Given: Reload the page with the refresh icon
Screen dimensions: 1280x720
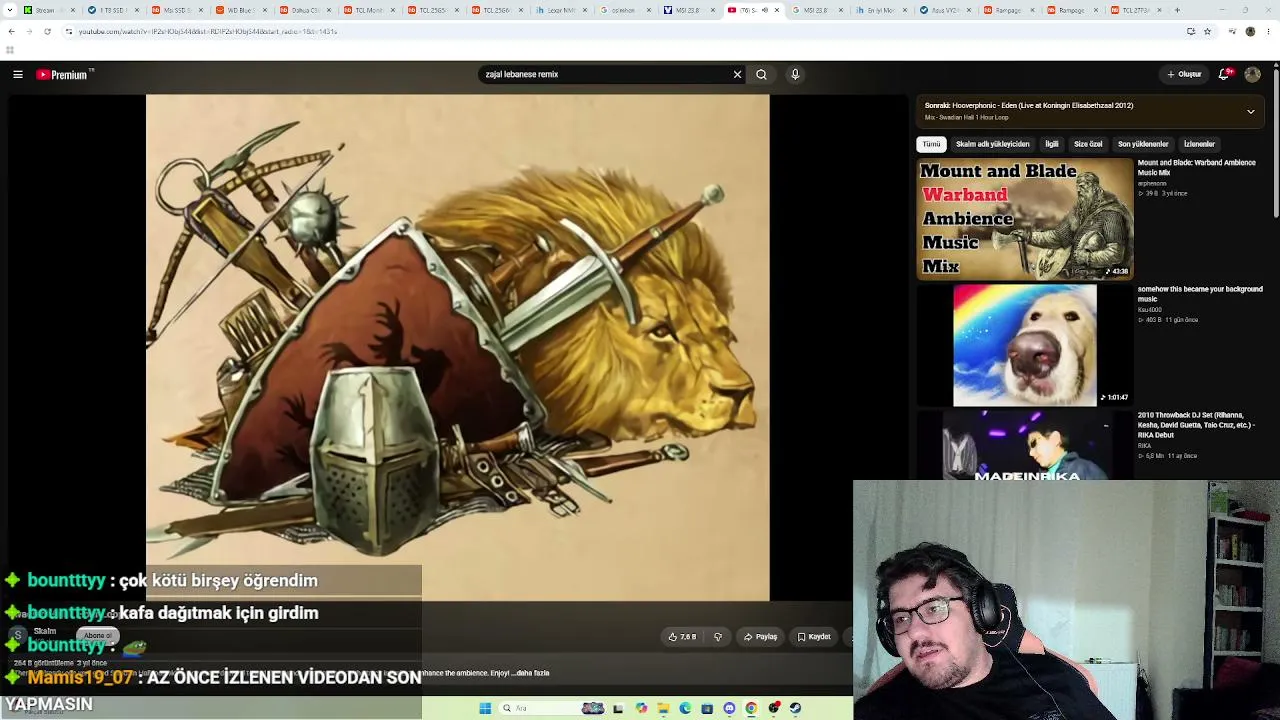Looking at the screenshot, I should (47, 31).
